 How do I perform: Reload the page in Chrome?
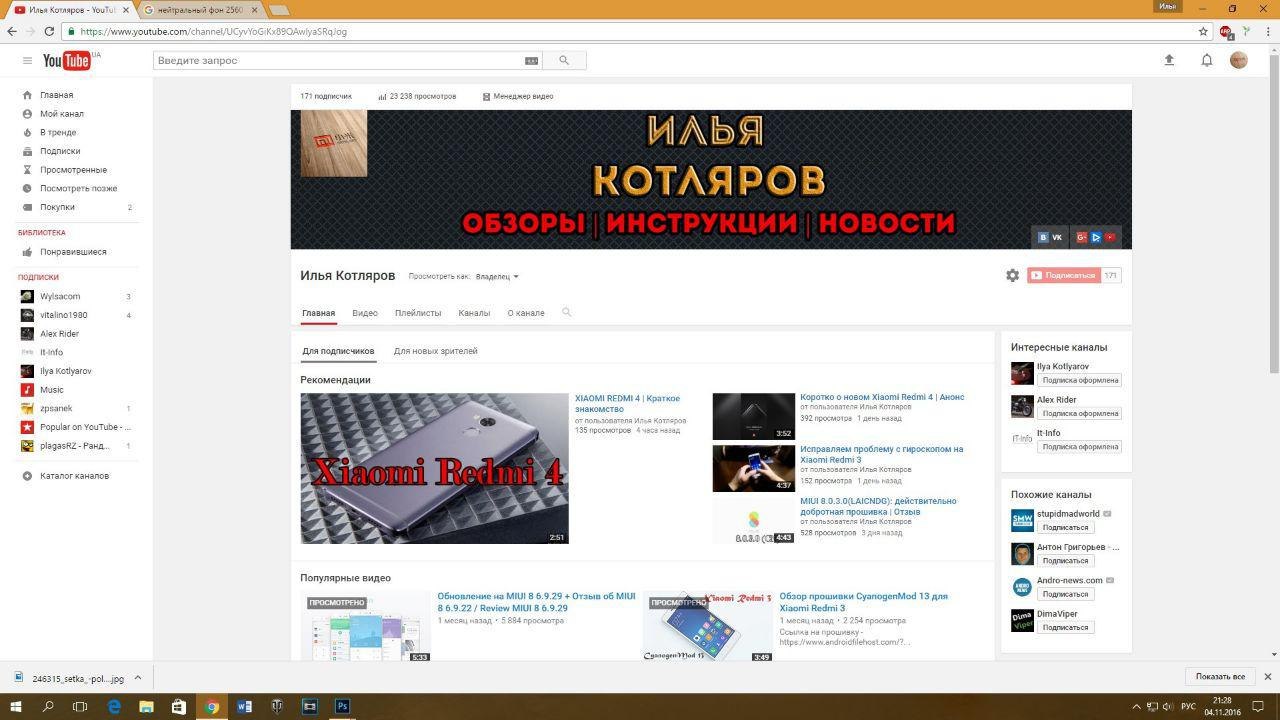click(49, 31)
